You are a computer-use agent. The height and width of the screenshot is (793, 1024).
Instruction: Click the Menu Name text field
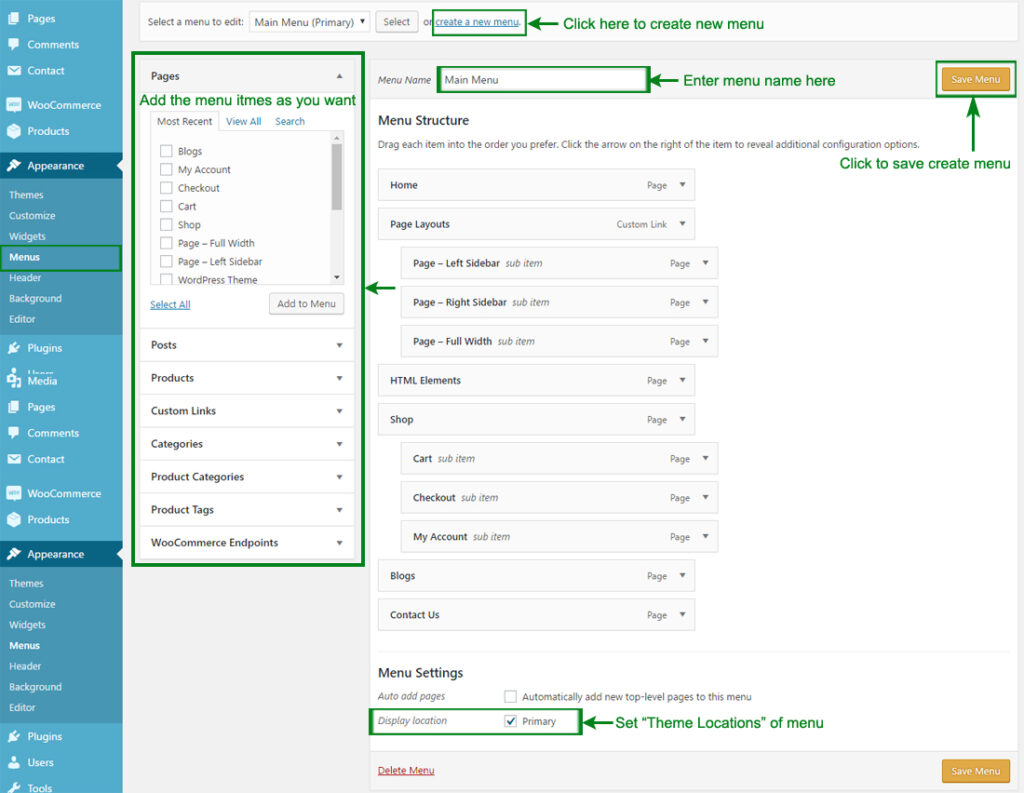(x=543, y=80)
